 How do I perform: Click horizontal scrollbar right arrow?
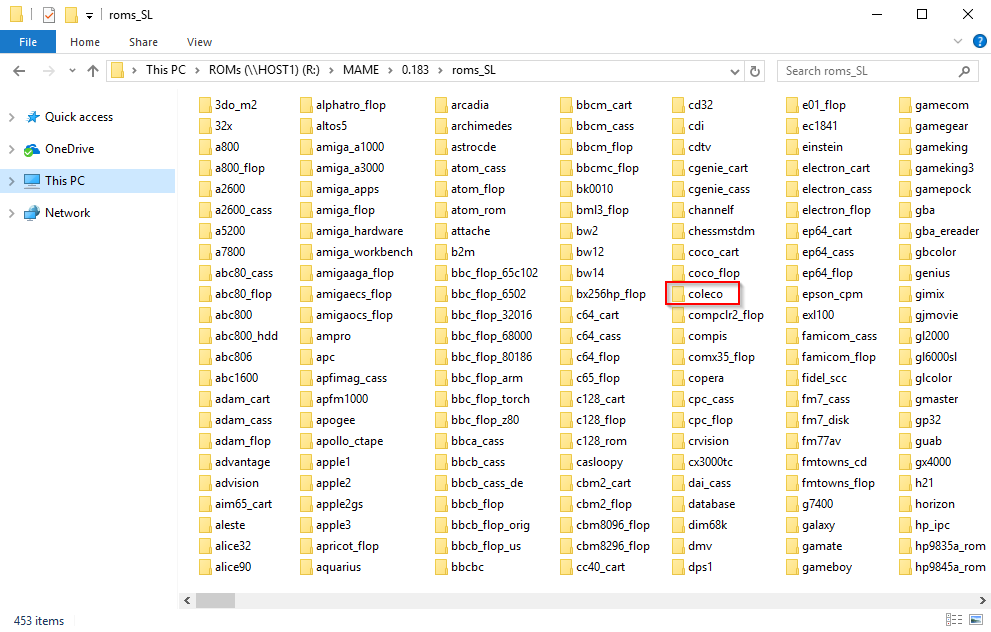click(x=983, y=600)
